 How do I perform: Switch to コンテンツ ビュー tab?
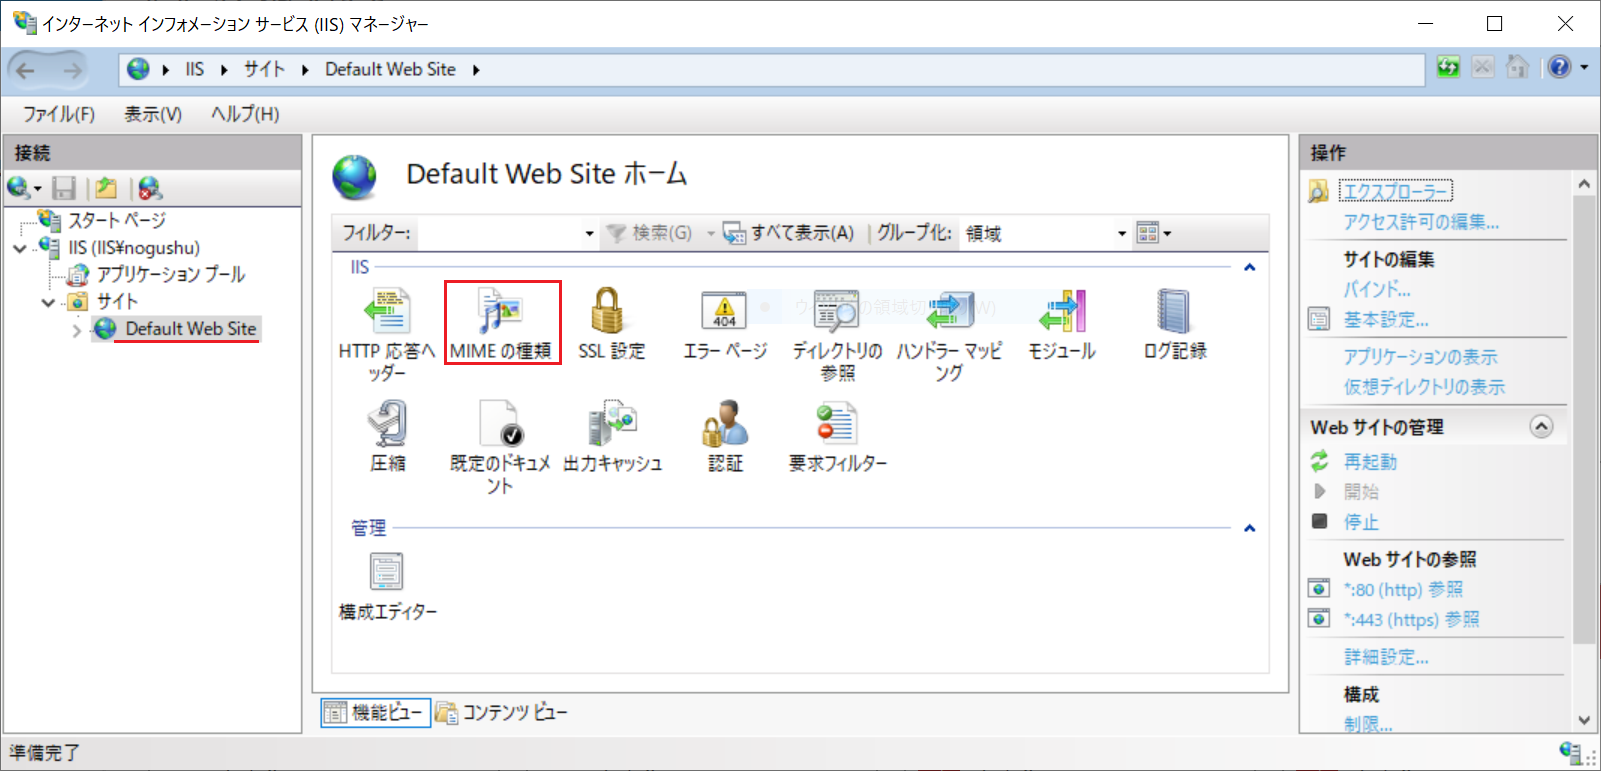click(x=501, y=712)
